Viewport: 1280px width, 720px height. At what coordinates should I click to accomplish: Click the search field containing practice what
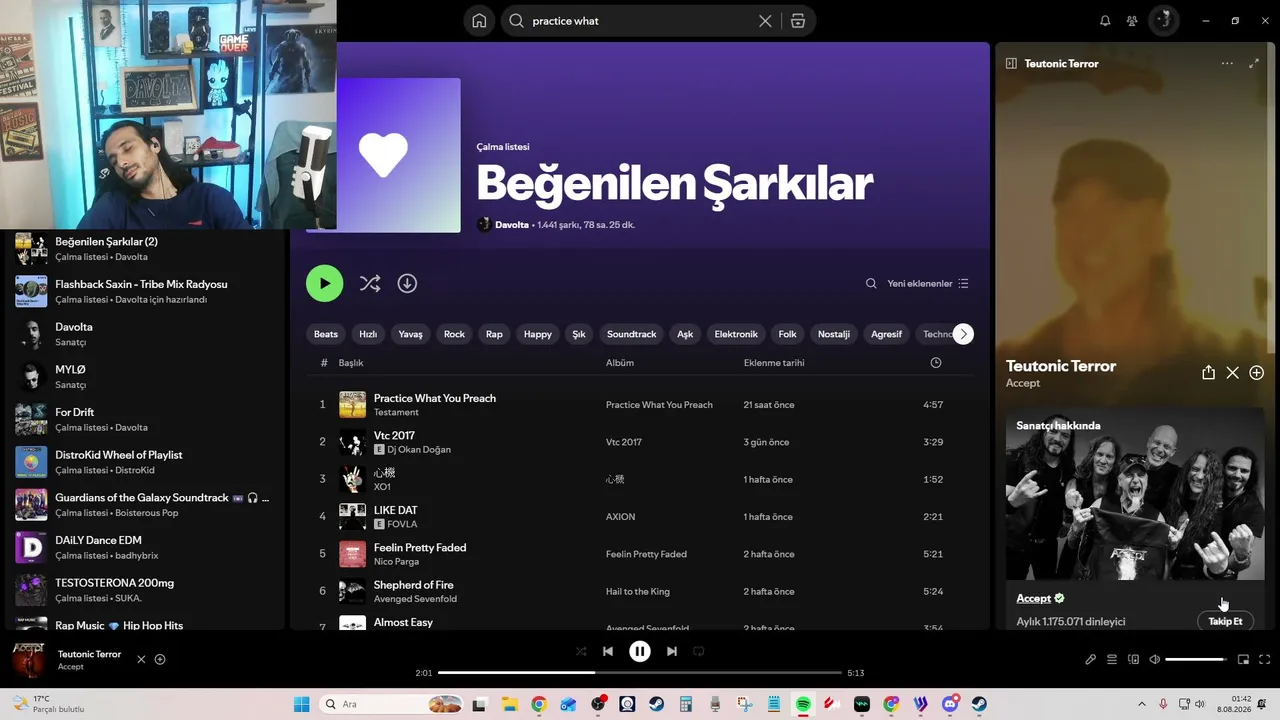pyautogui.click(x=640, y=21)
